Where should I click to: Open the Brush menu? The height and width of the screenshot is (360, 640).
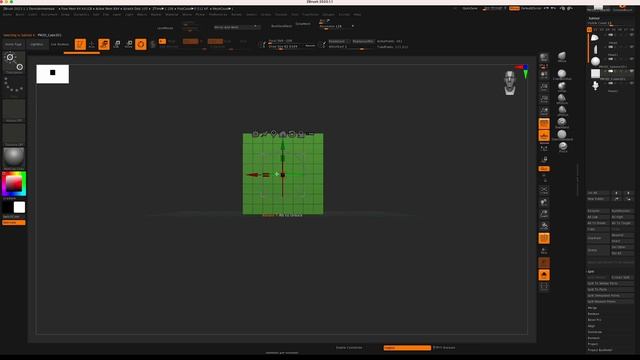tap(20, 14)
